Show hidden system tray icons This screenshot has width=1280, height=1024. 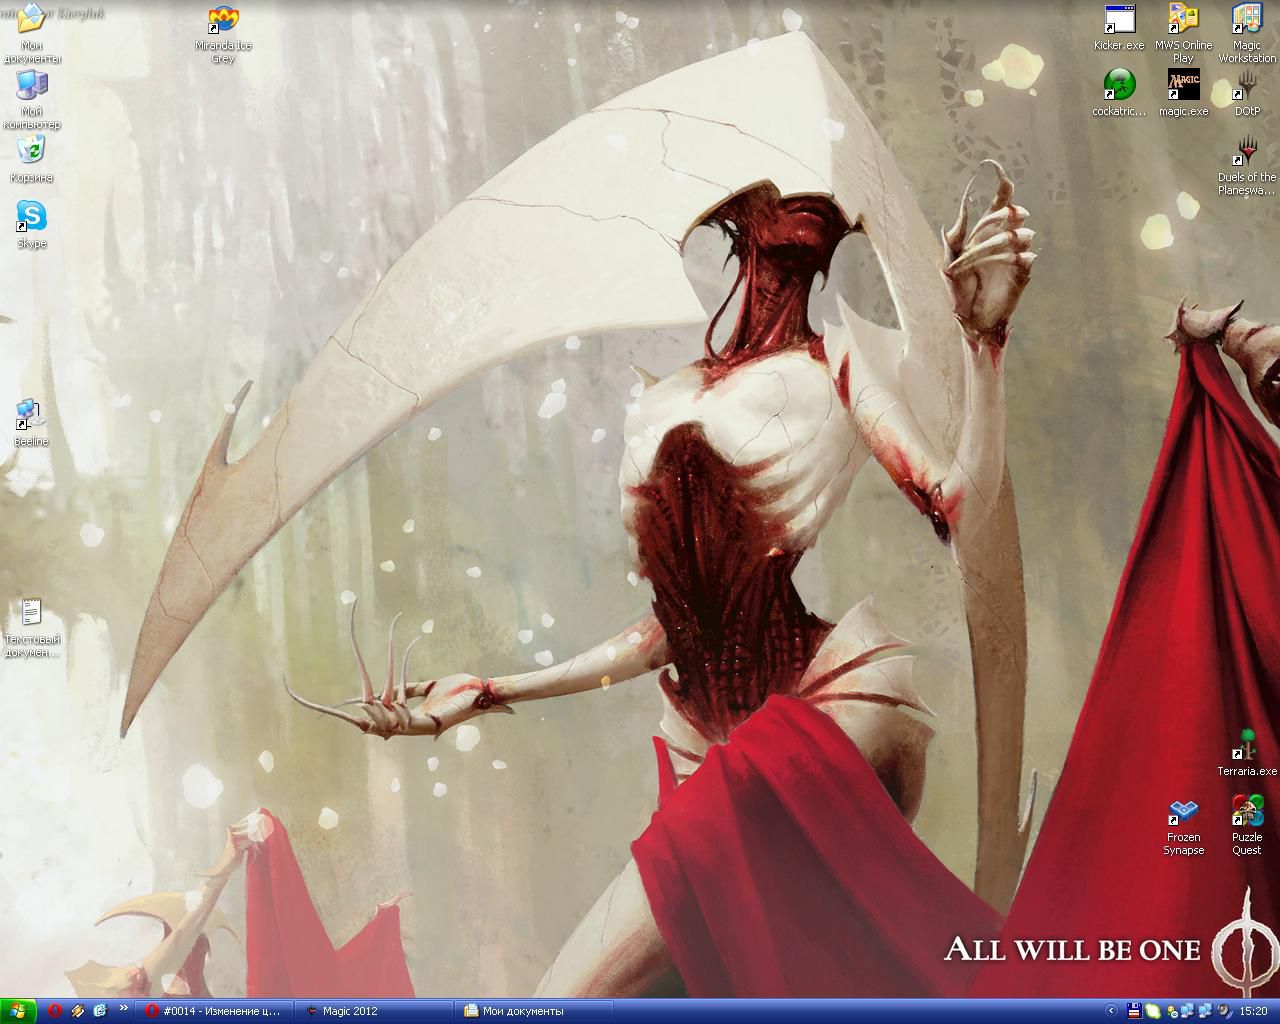[1109, 1011]
